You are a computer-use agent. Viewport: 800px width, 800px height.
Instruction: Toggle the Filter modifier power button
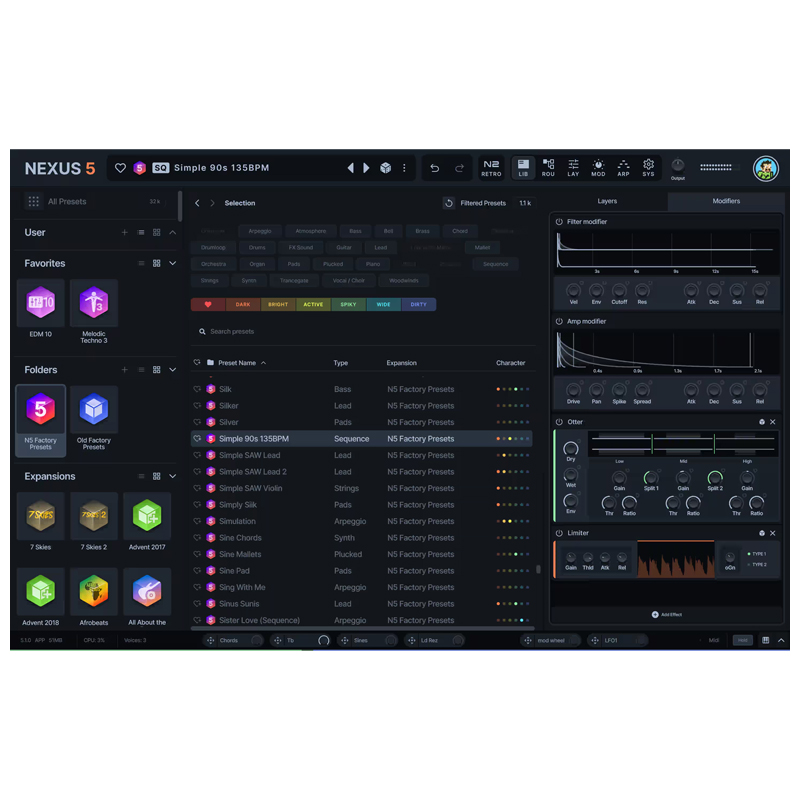pyautogui.click(x=559, y=222)
